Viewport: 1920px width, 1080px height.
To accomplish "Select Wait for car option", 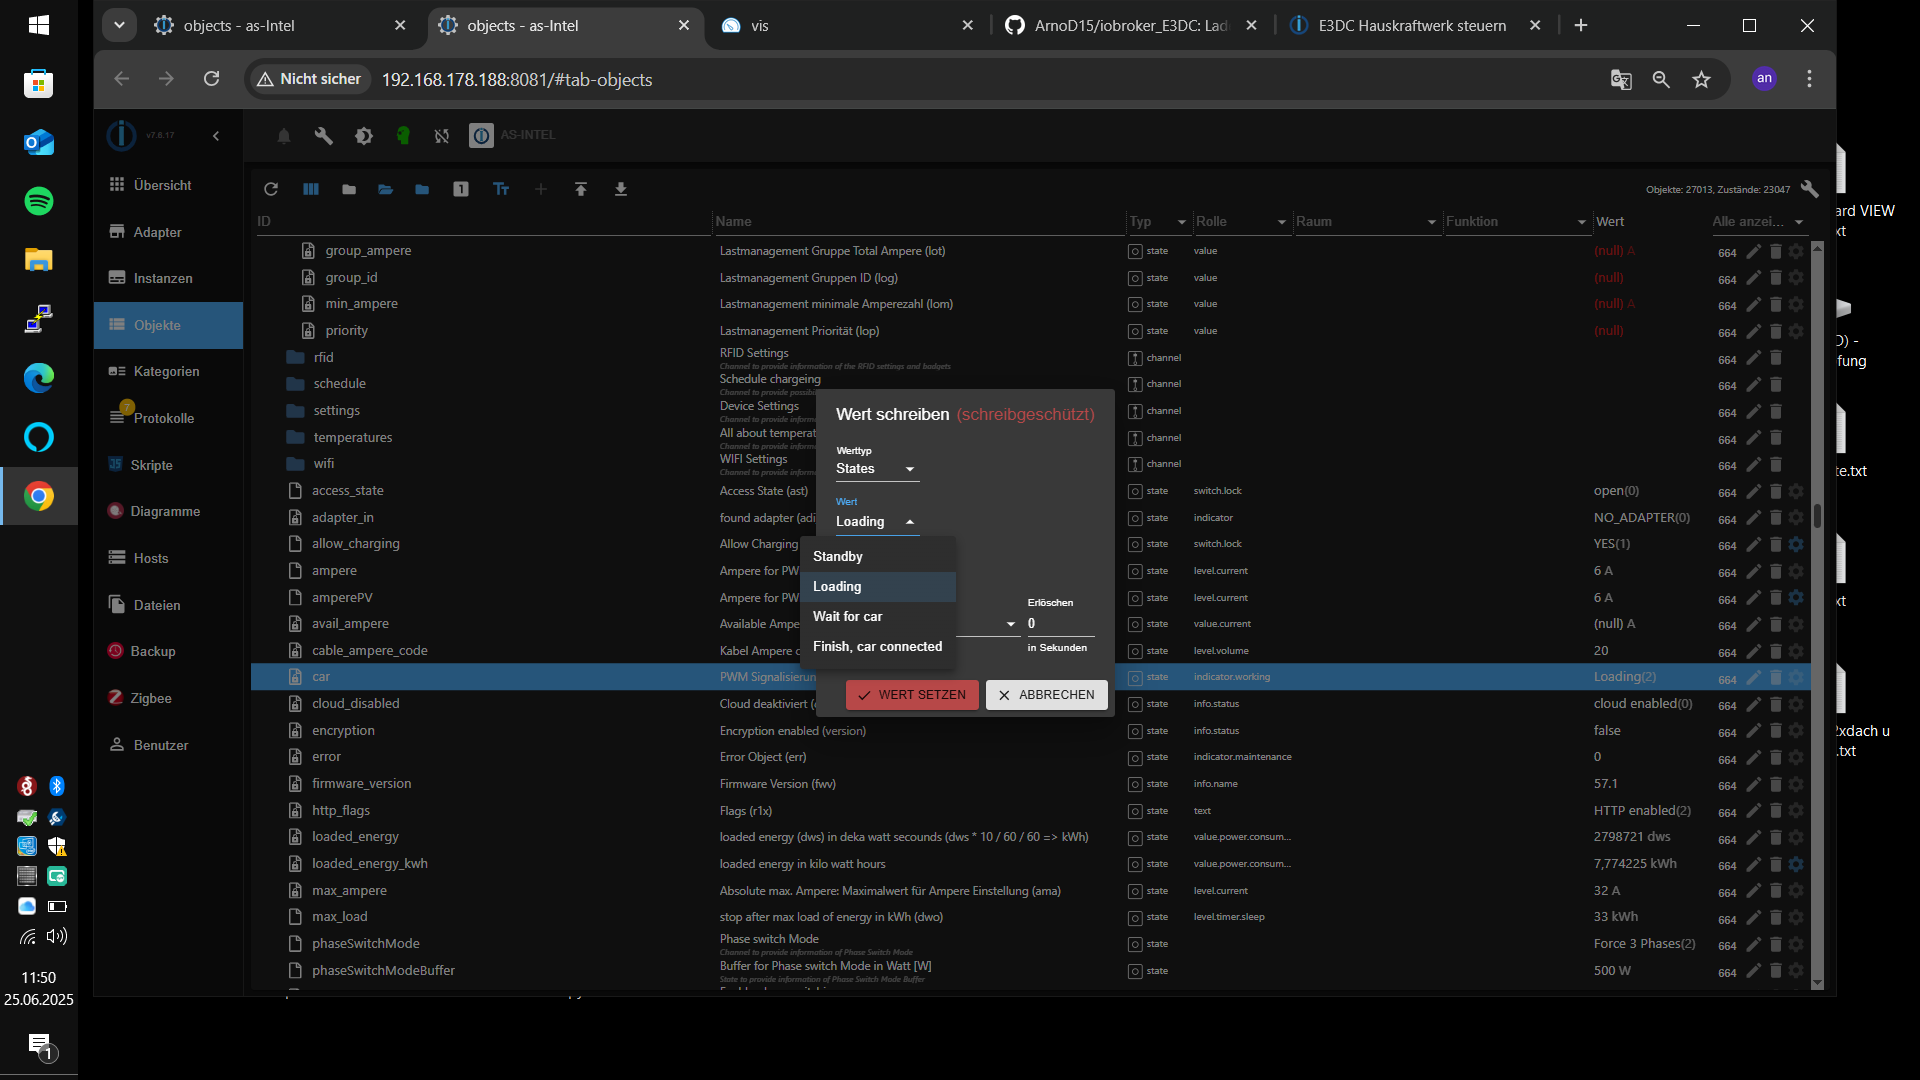I will click(x=877, y=617).
